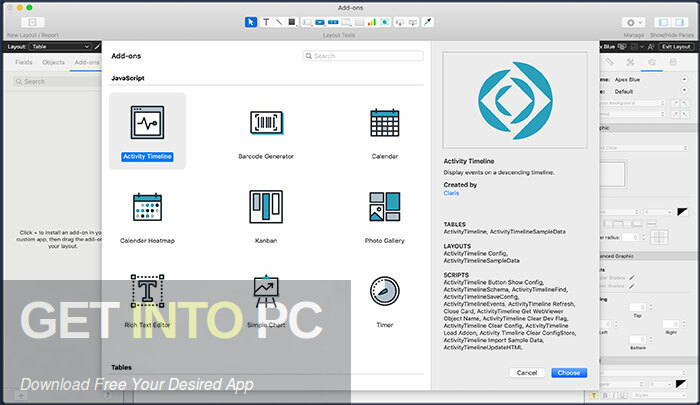This screenshot has width=700, height=405.
Task: Select the Part tool icon
Action: 413,22
